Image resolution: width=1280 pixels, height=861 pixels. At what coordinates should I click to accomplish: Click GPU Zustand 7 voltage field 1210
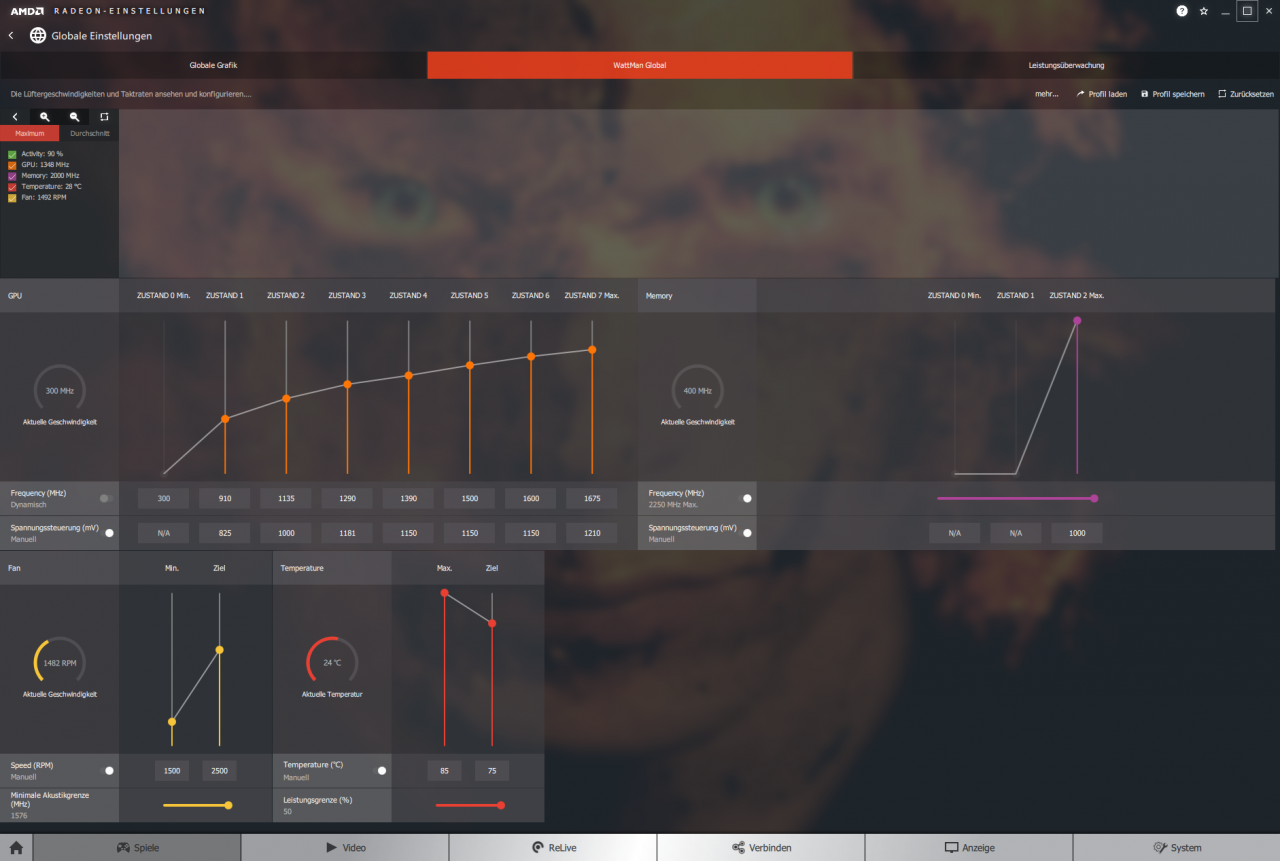[x=592, y=533]
